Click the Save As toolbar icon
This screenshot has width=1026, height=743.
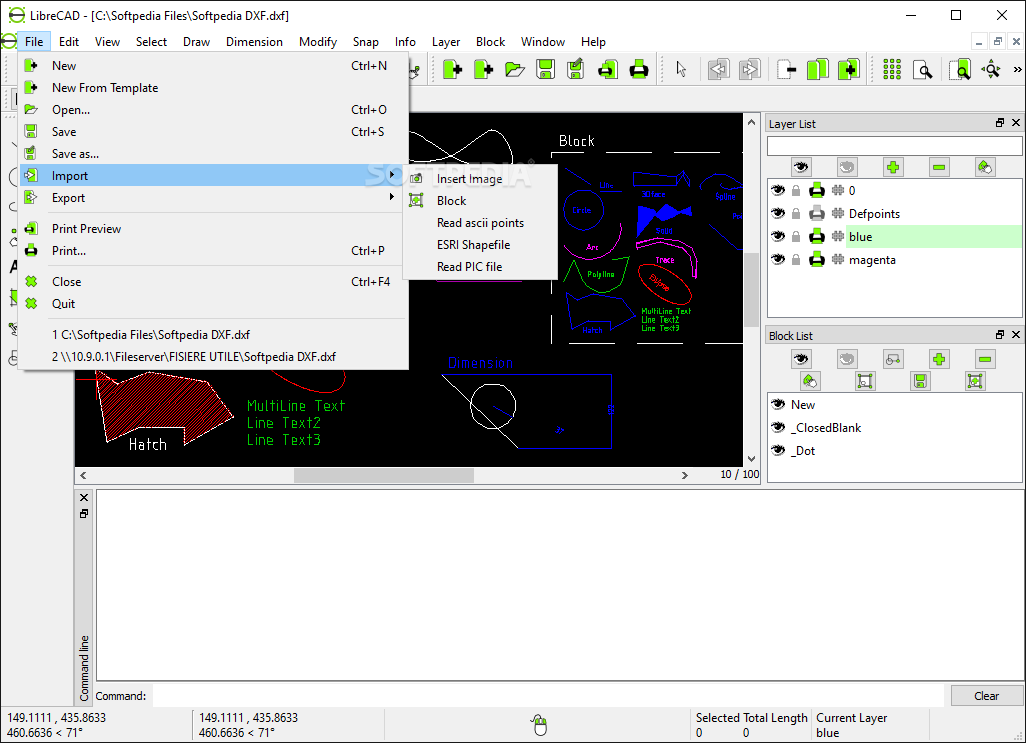point(576,69)
